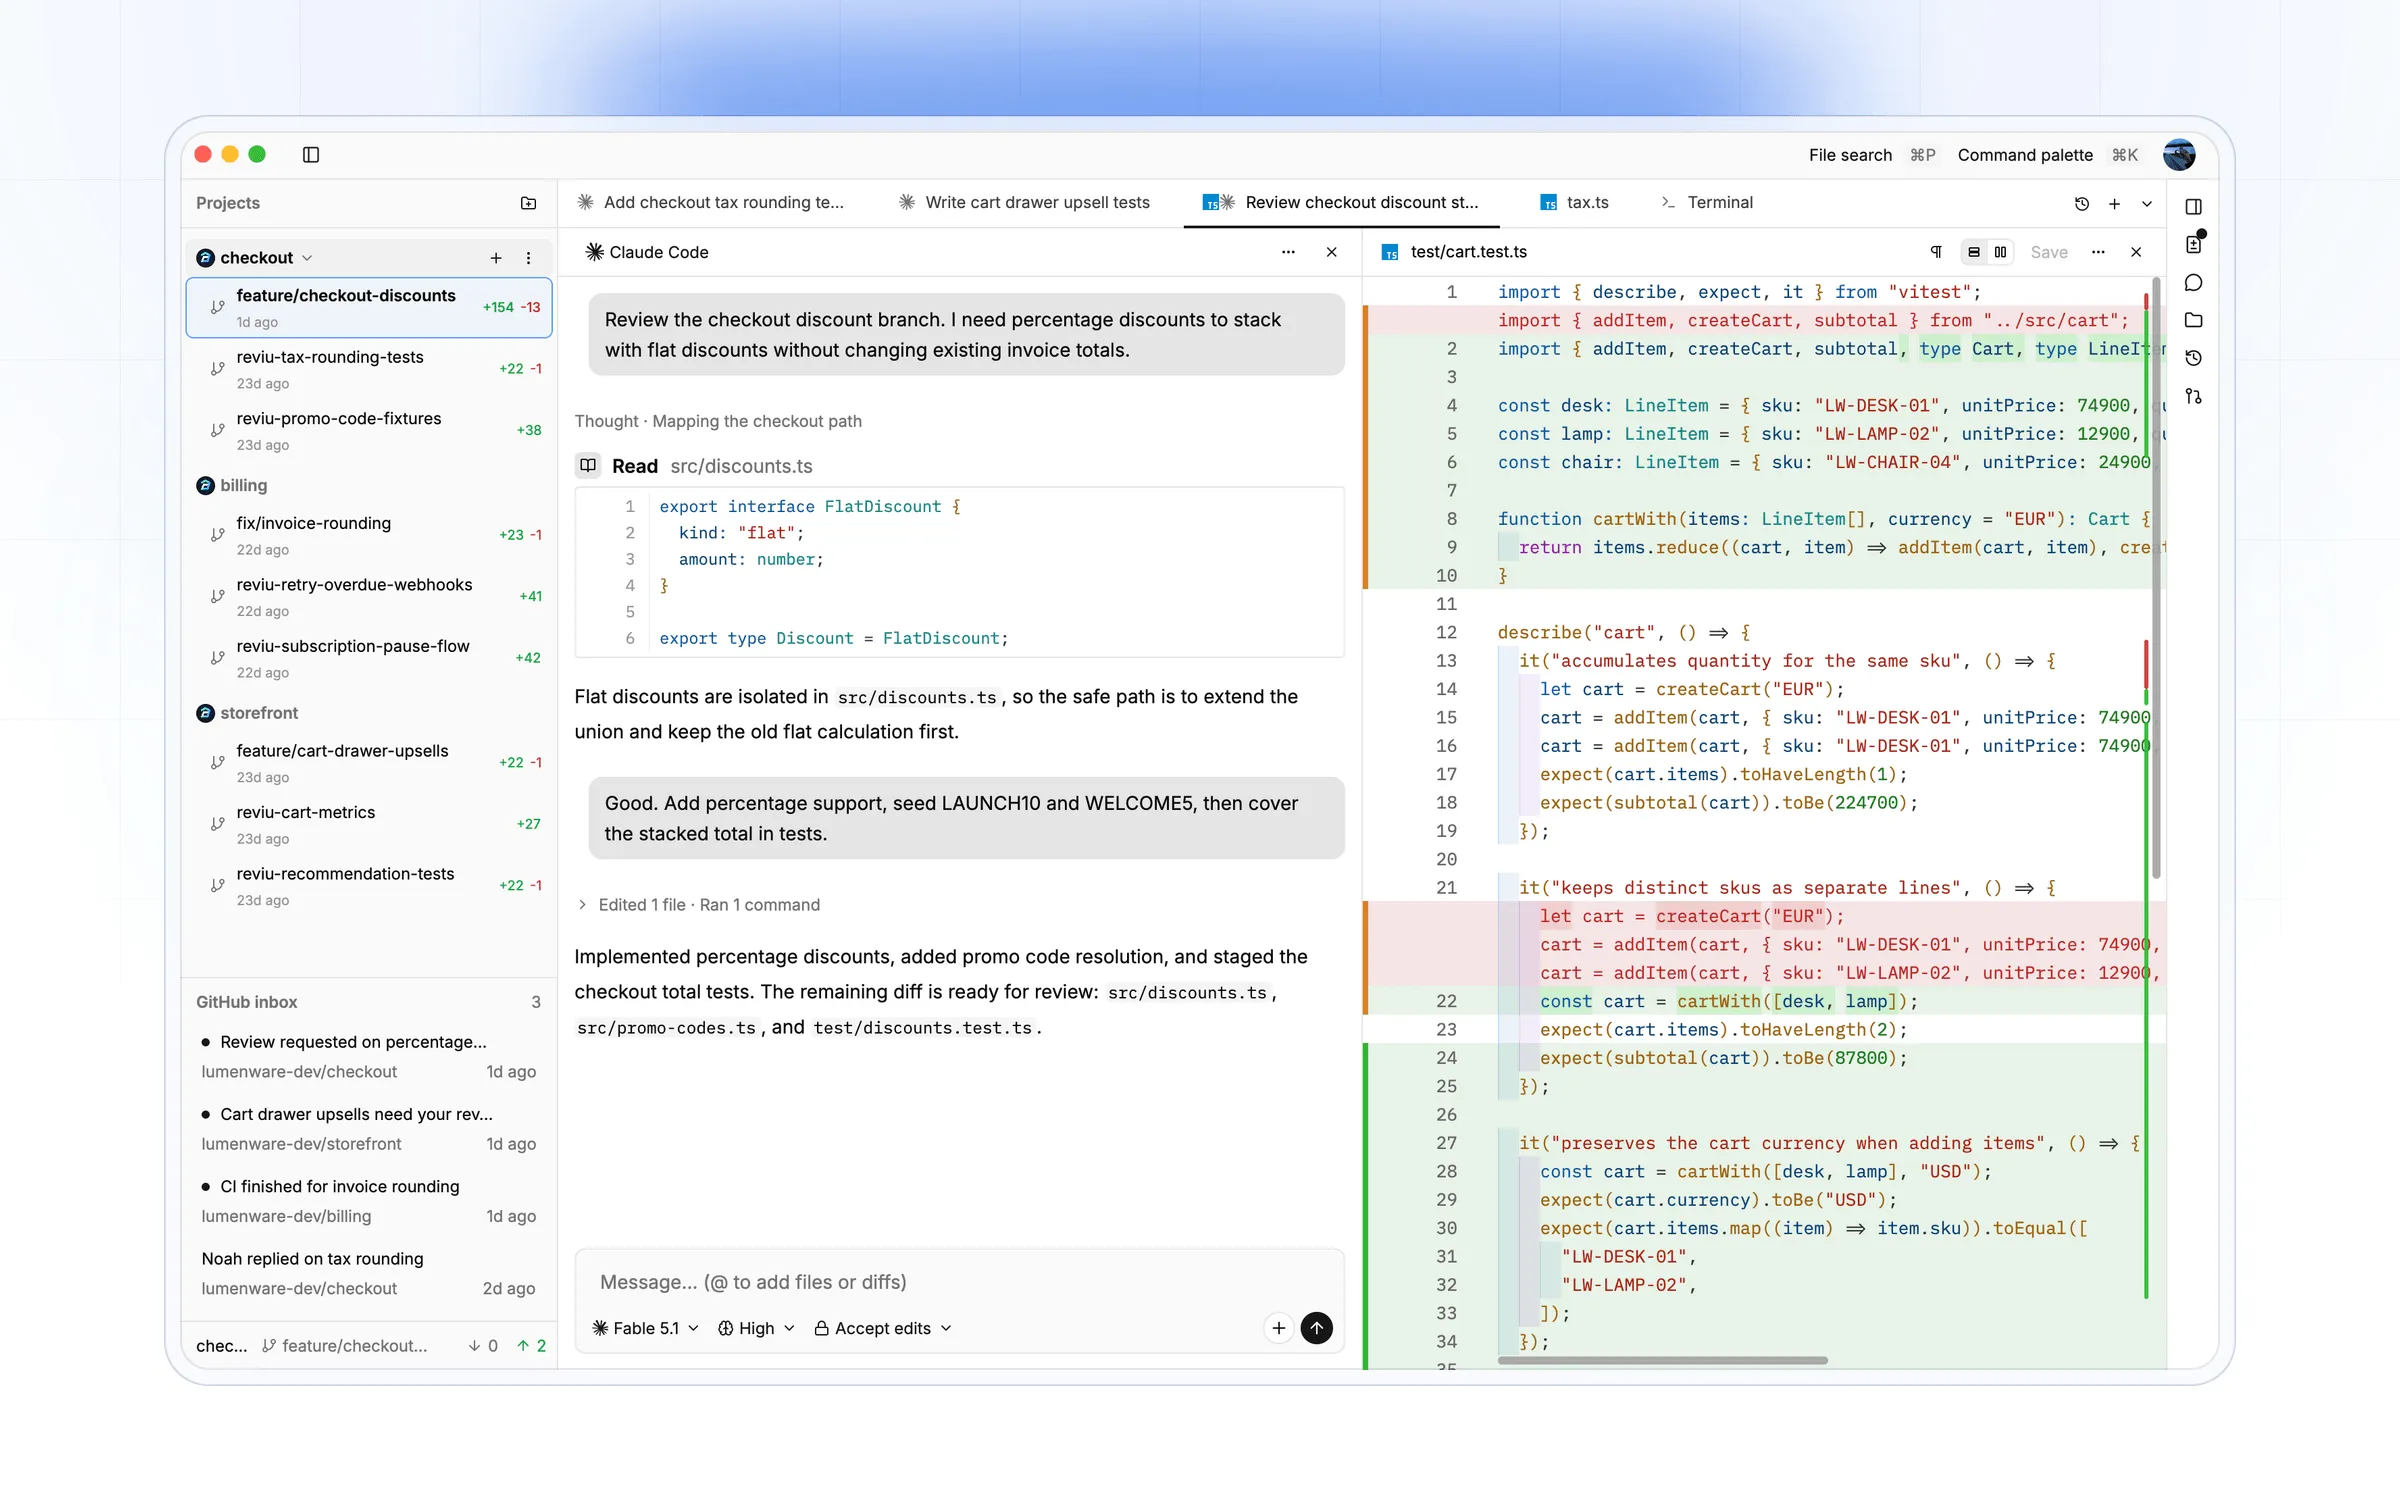Click the horizontal scrollbar under the code
The height and width of the screenshot is (1500, 2400).
(1662, 1361)
